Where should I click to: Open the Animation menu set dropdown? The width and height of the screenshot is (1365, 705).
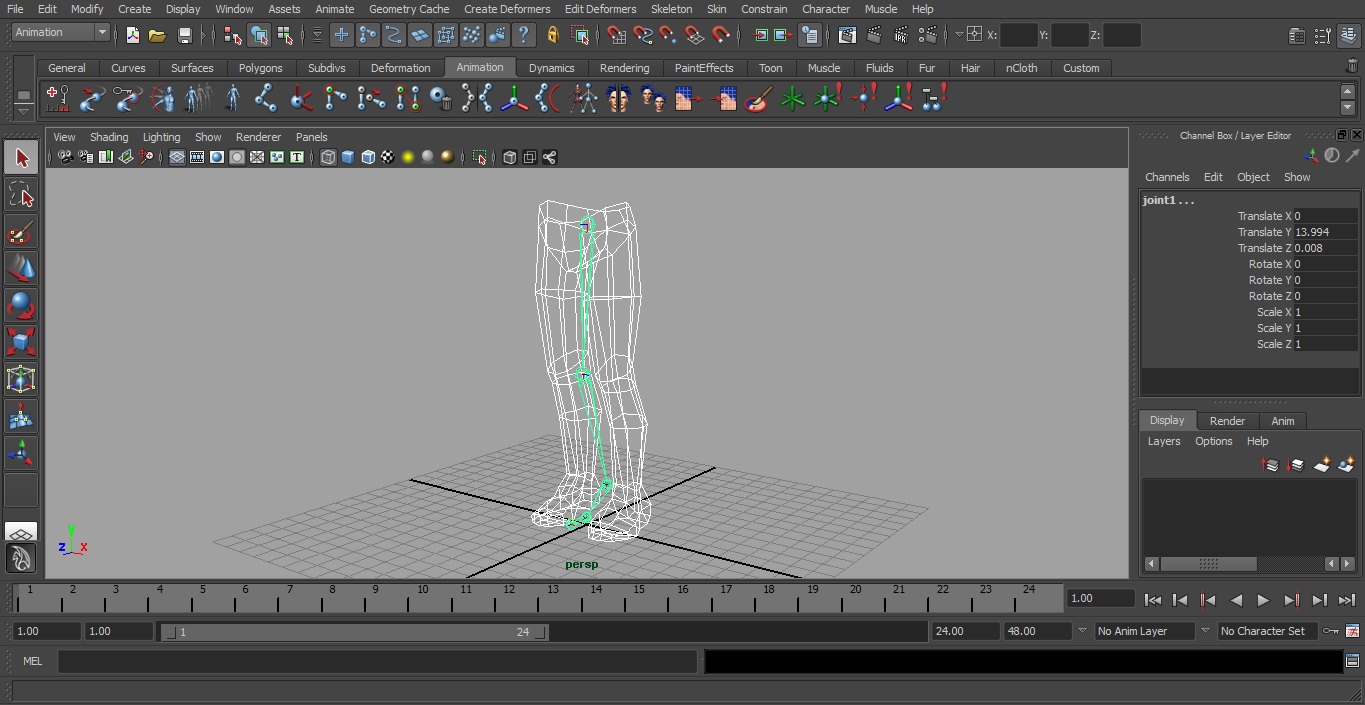60,33
